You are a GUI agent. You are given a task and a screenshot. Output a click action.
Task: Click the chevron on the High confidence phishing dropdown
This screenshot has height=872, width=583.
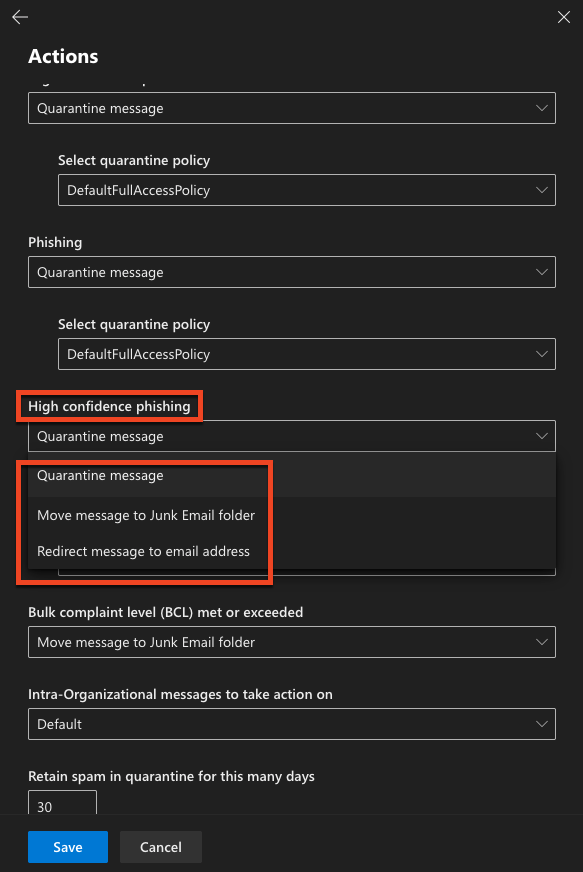pos(541,436)
